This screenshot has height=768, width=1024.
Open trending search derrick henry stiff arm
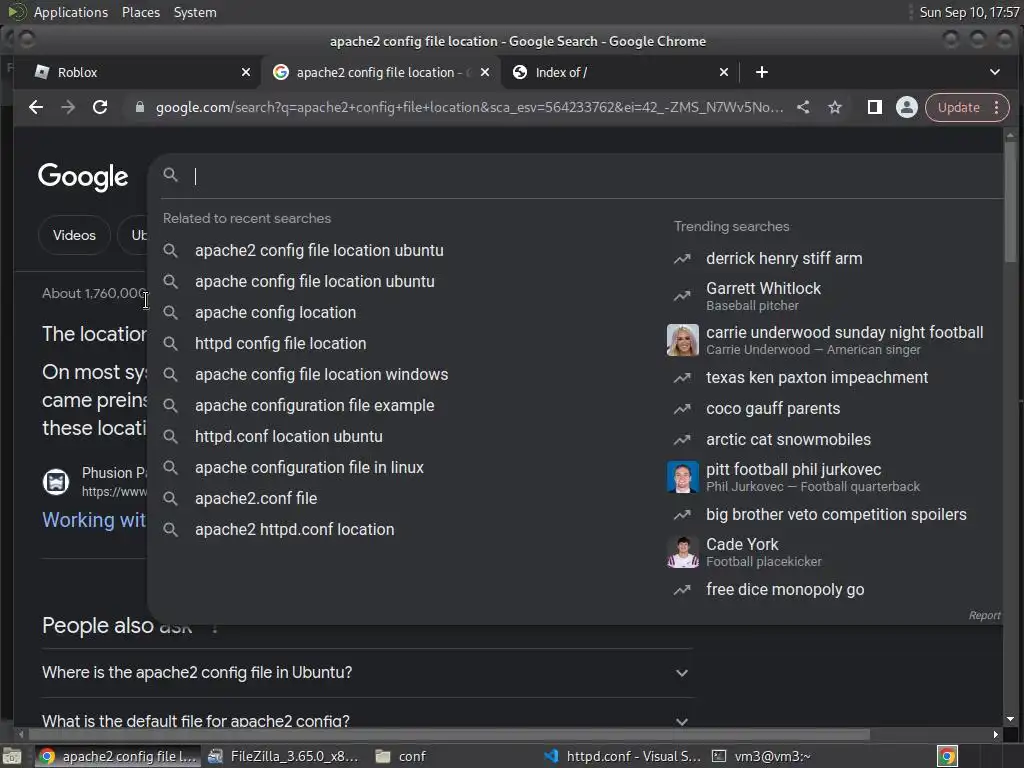click(x=784, y=259)
